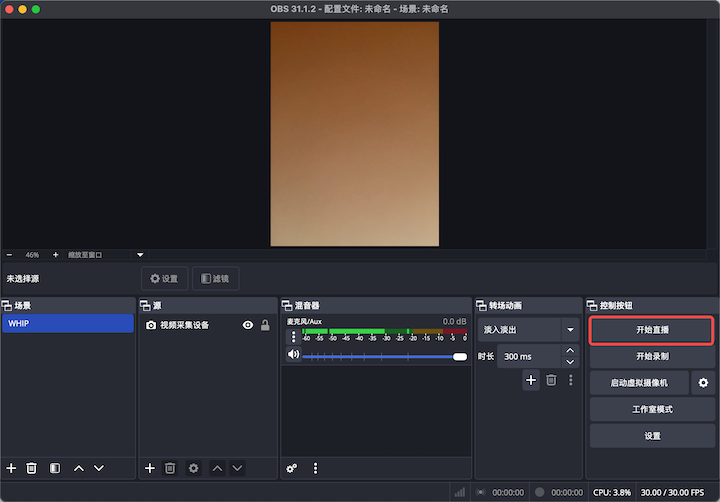Screen dimensions: 720x502
Task: Open the mixer panel three-dot menu
Action: pyautogui.click(x=316, y=468)
